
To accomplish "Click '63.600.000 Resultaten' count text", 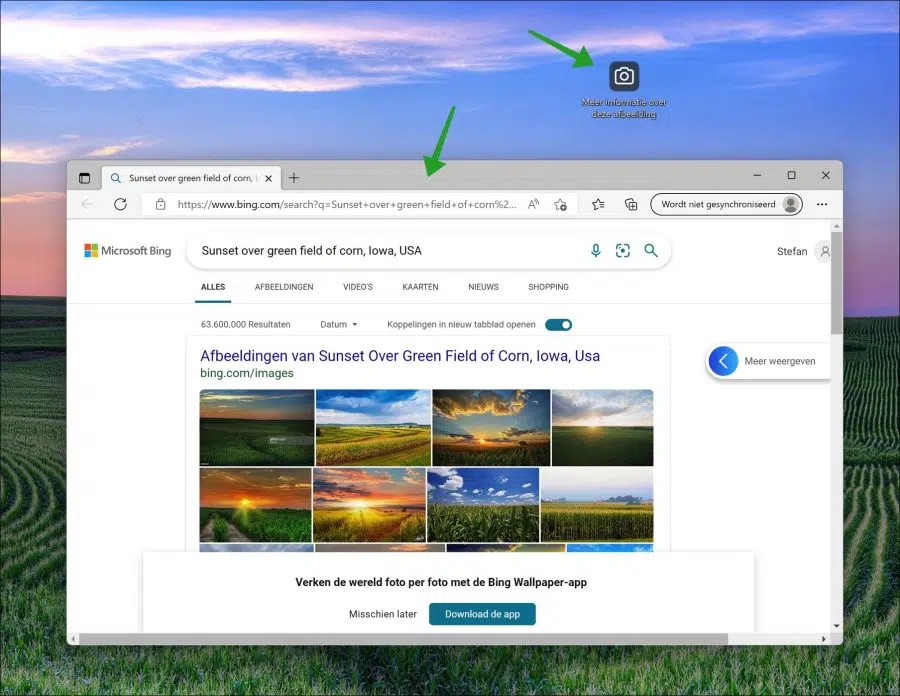I will pos(246,325).
